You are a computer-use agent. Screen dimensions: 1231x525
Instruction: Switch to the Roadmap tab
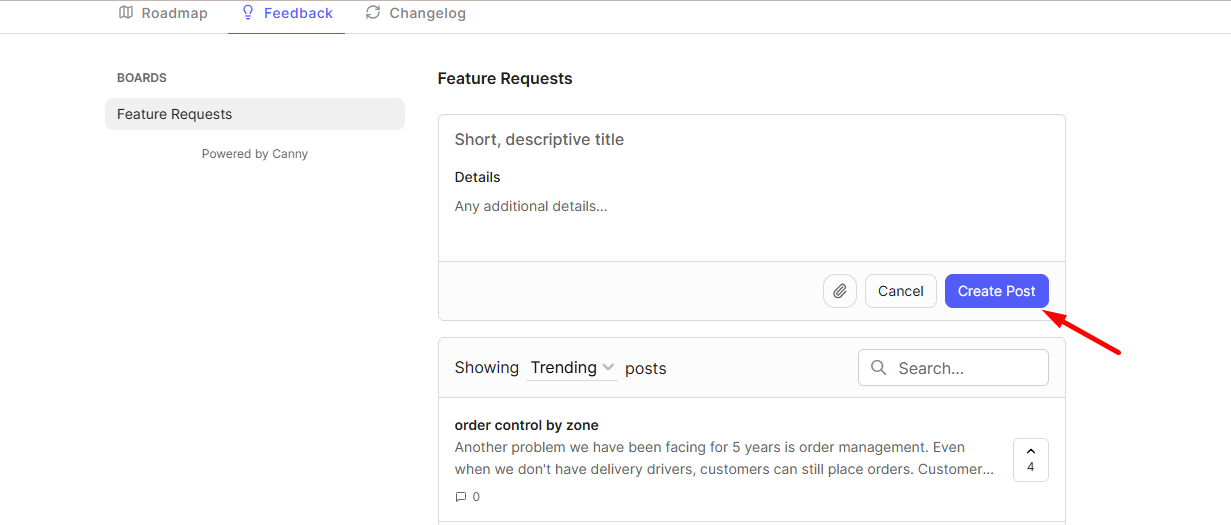[x=163, y=14]
